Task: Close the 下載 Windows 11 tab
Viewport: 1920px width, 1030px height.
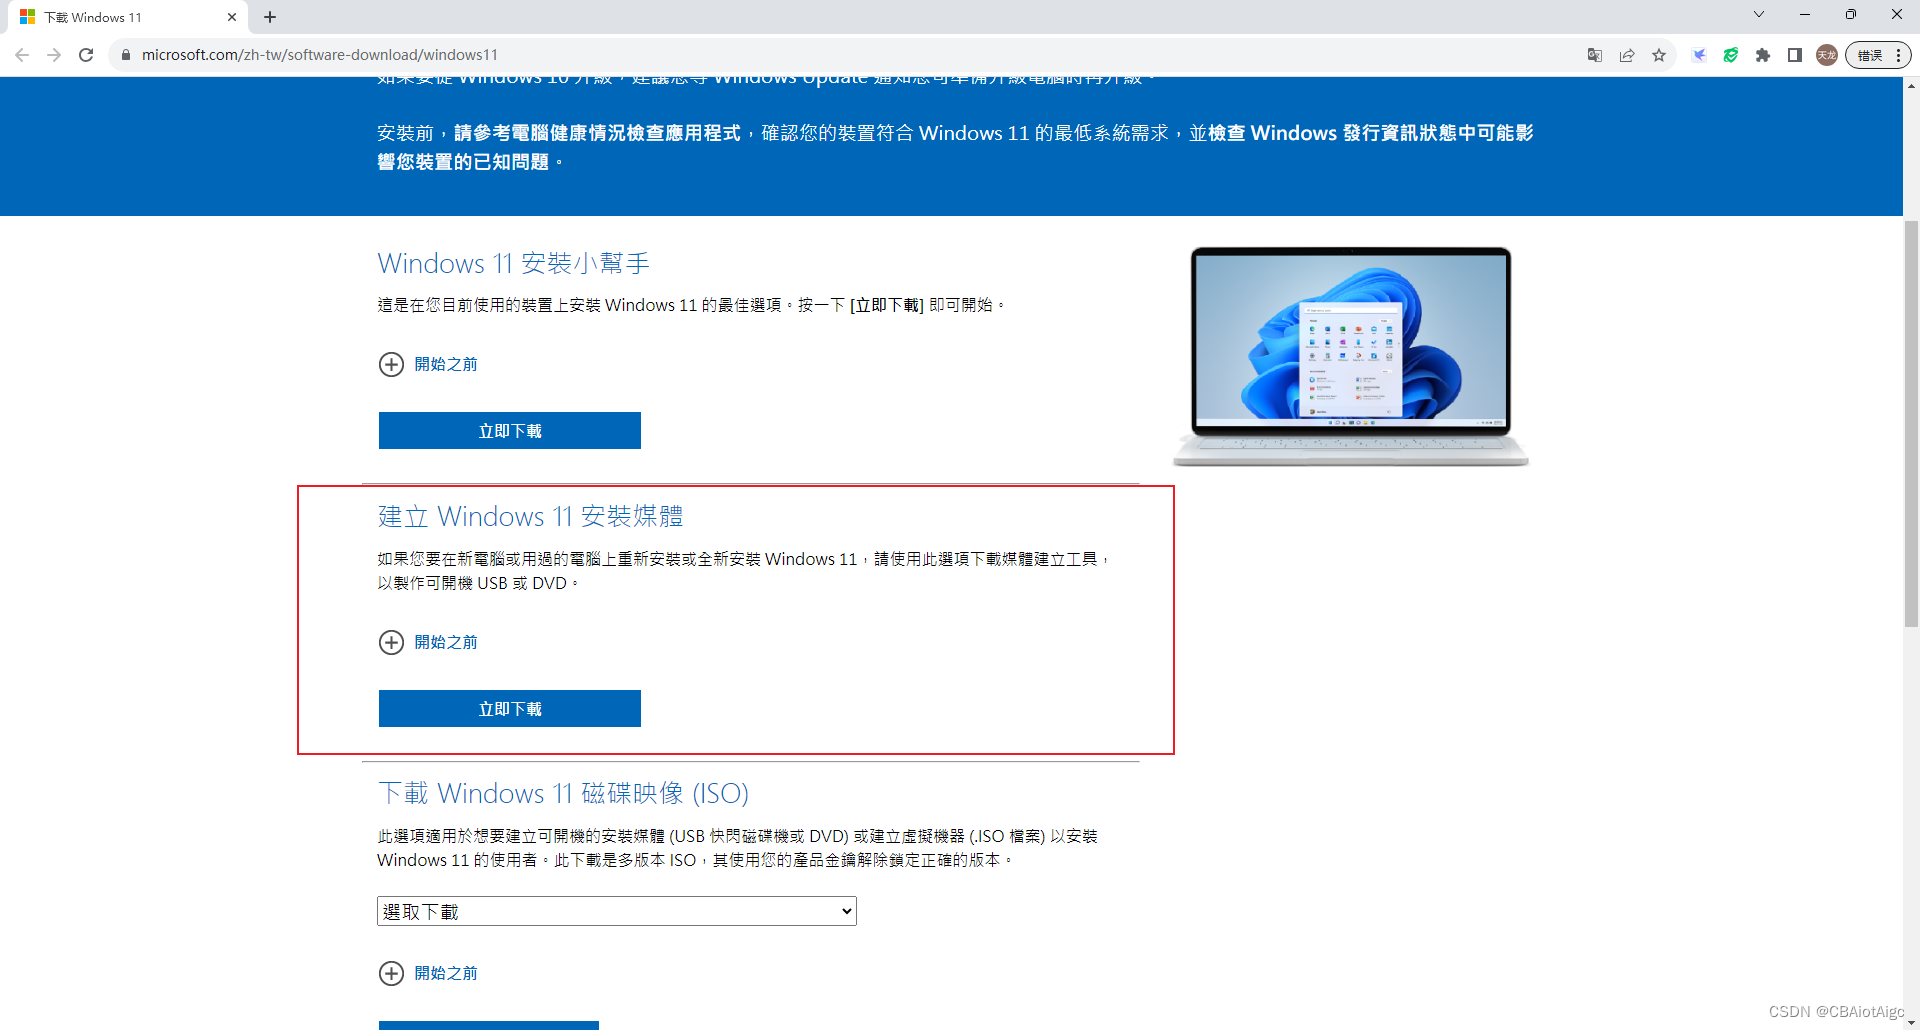Action: (232, 17)
